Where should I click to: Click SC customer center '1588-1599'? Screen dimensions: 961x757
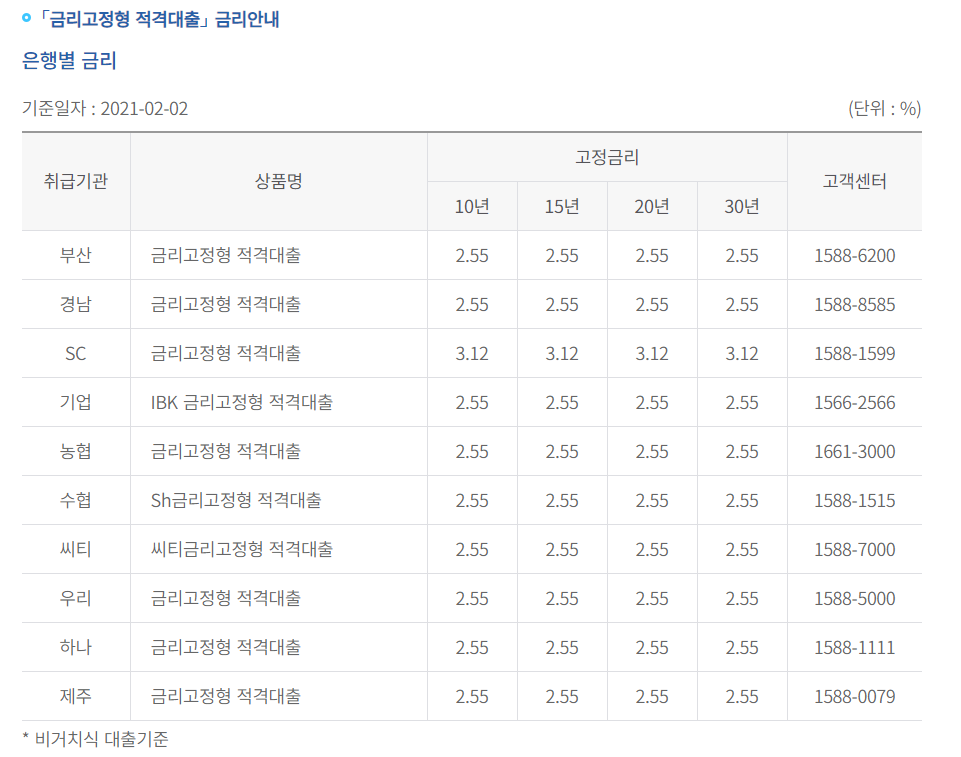[854, 354]
